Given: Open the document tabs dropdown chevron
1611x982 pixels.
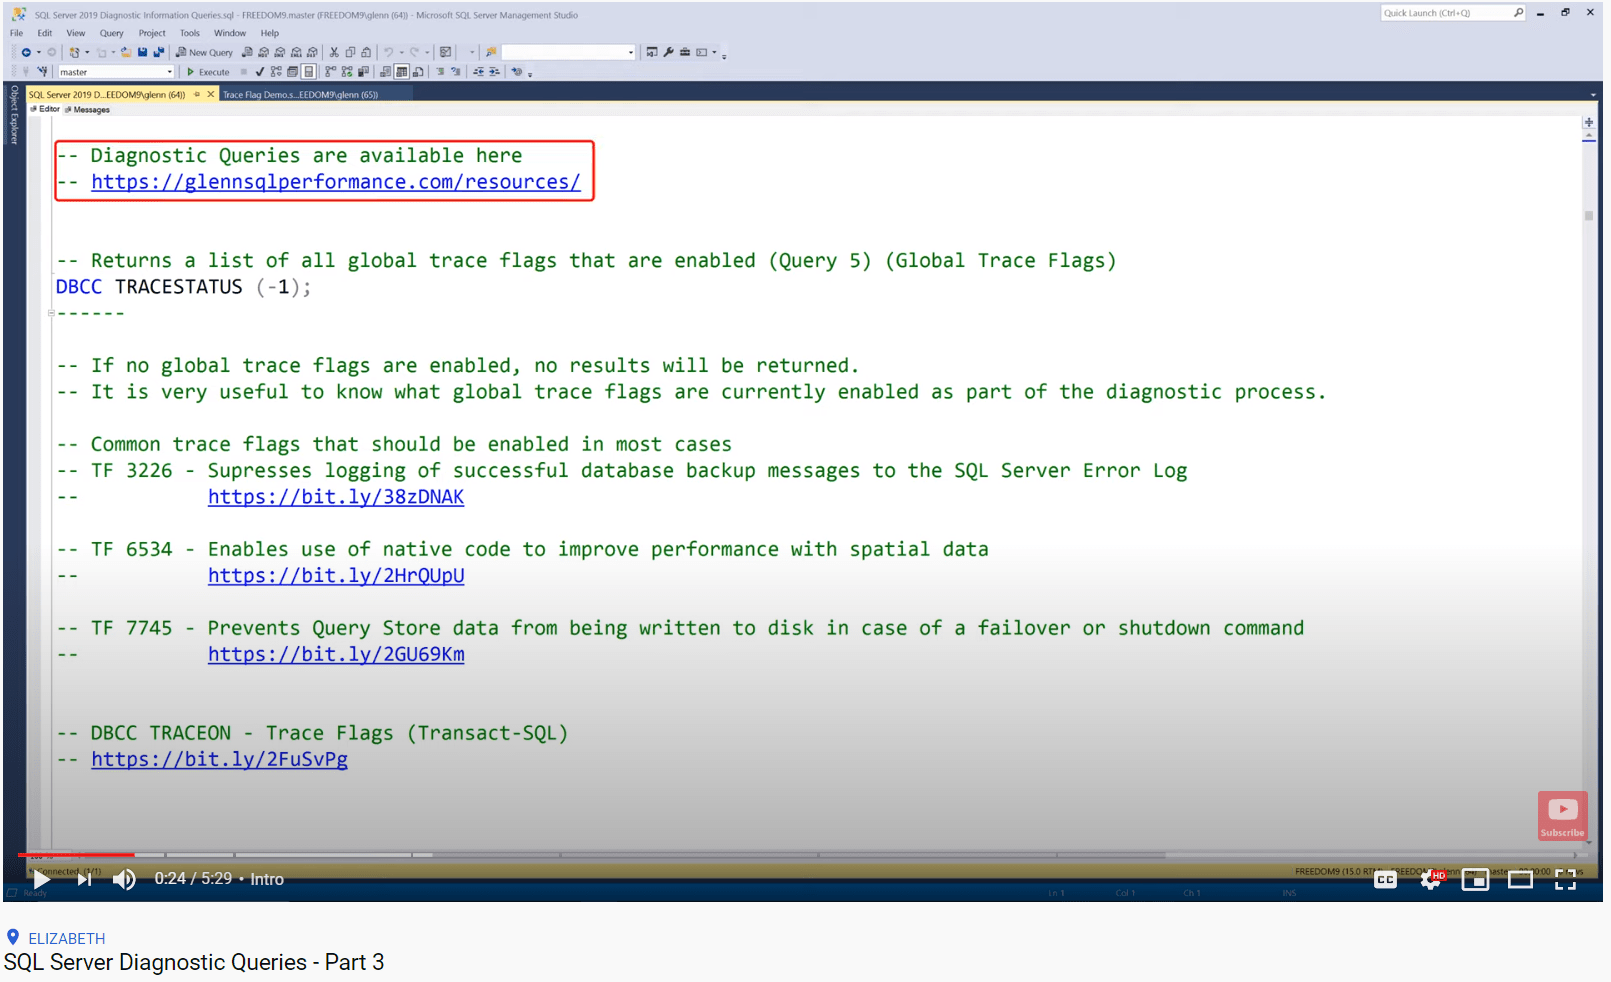Looking at the screenshot, I should click(1593, 93).
